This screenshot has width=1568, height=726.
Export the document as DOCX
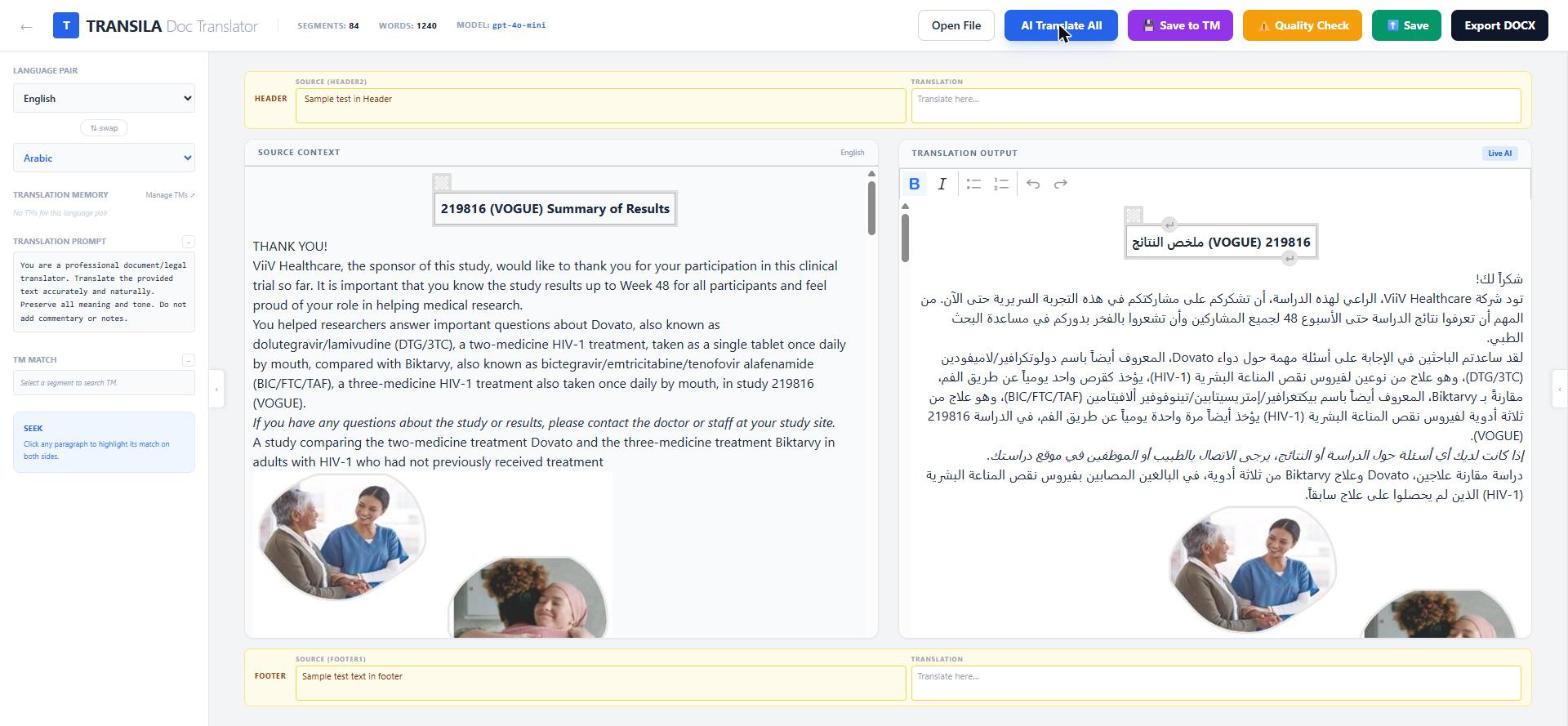click(1499, 26)
